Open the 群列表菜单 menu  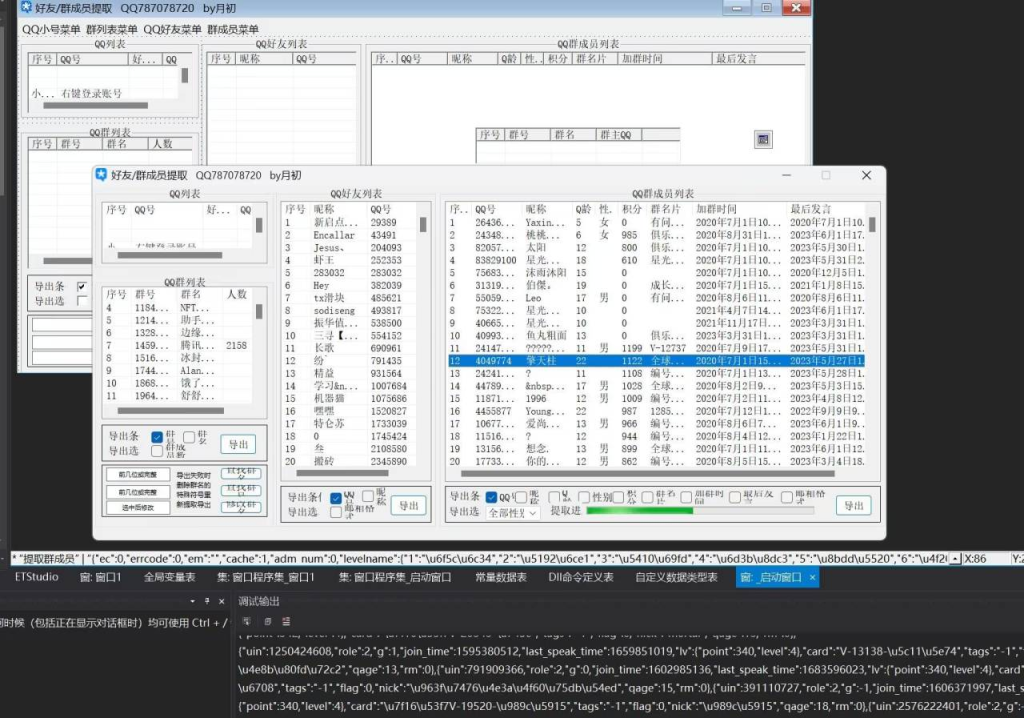coord(112,29)
